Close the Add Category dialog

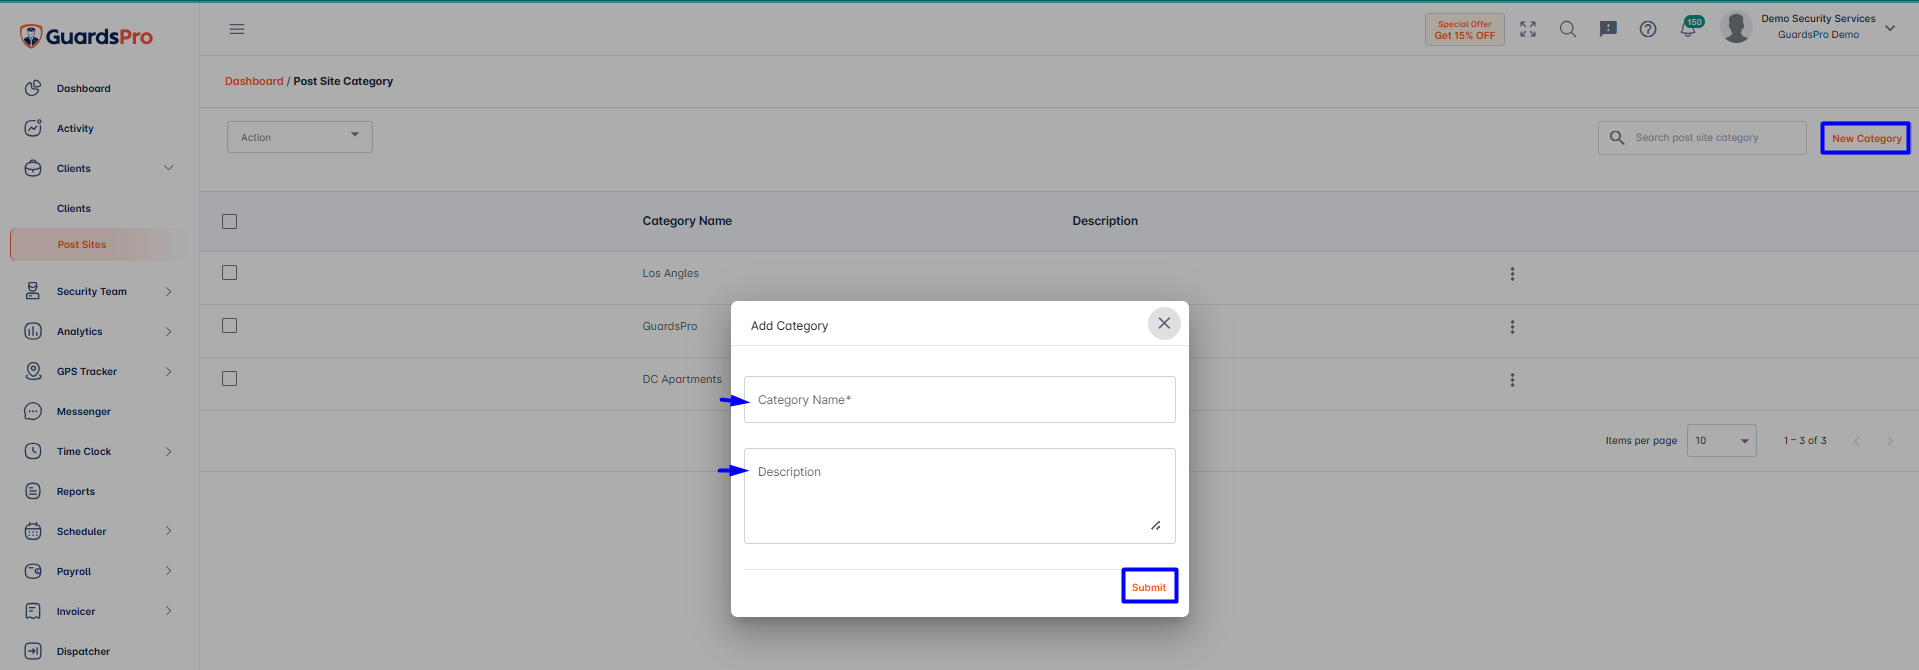pyautogui.click(x=1164, y=323)
